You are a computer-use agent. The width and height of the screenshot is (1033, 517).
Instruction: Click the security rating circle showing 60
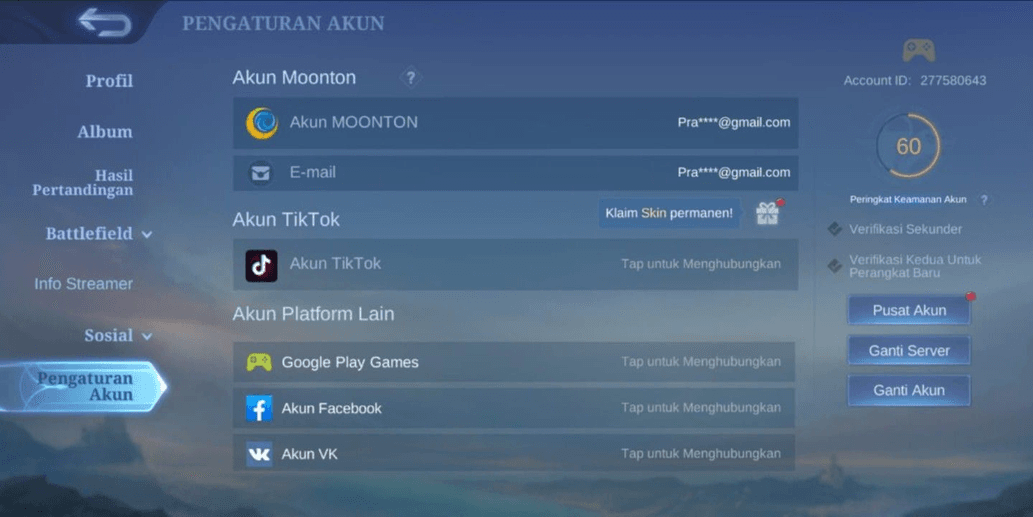(908, 147)
